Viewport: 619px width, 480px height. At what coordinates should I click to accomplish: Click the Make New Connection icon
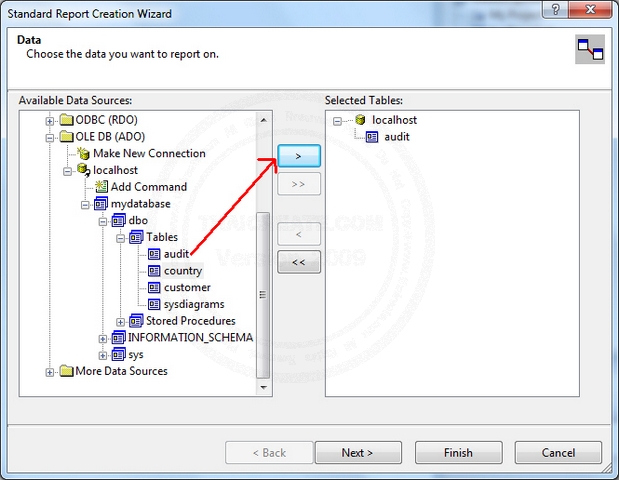pos(83,153)
